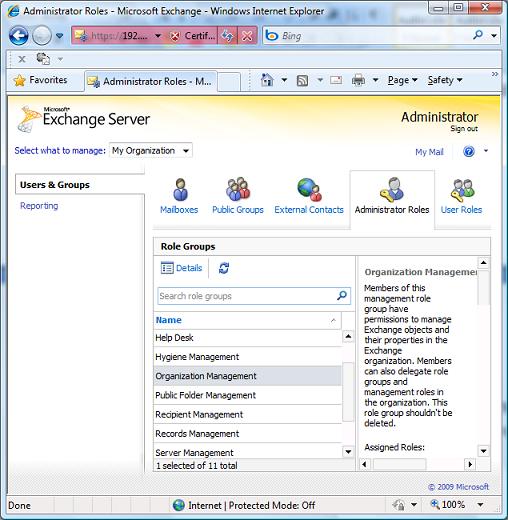Click the Favorites star button
Viewport: 508px width, 520px height.
pyautogui.click(x=40, y=80)
